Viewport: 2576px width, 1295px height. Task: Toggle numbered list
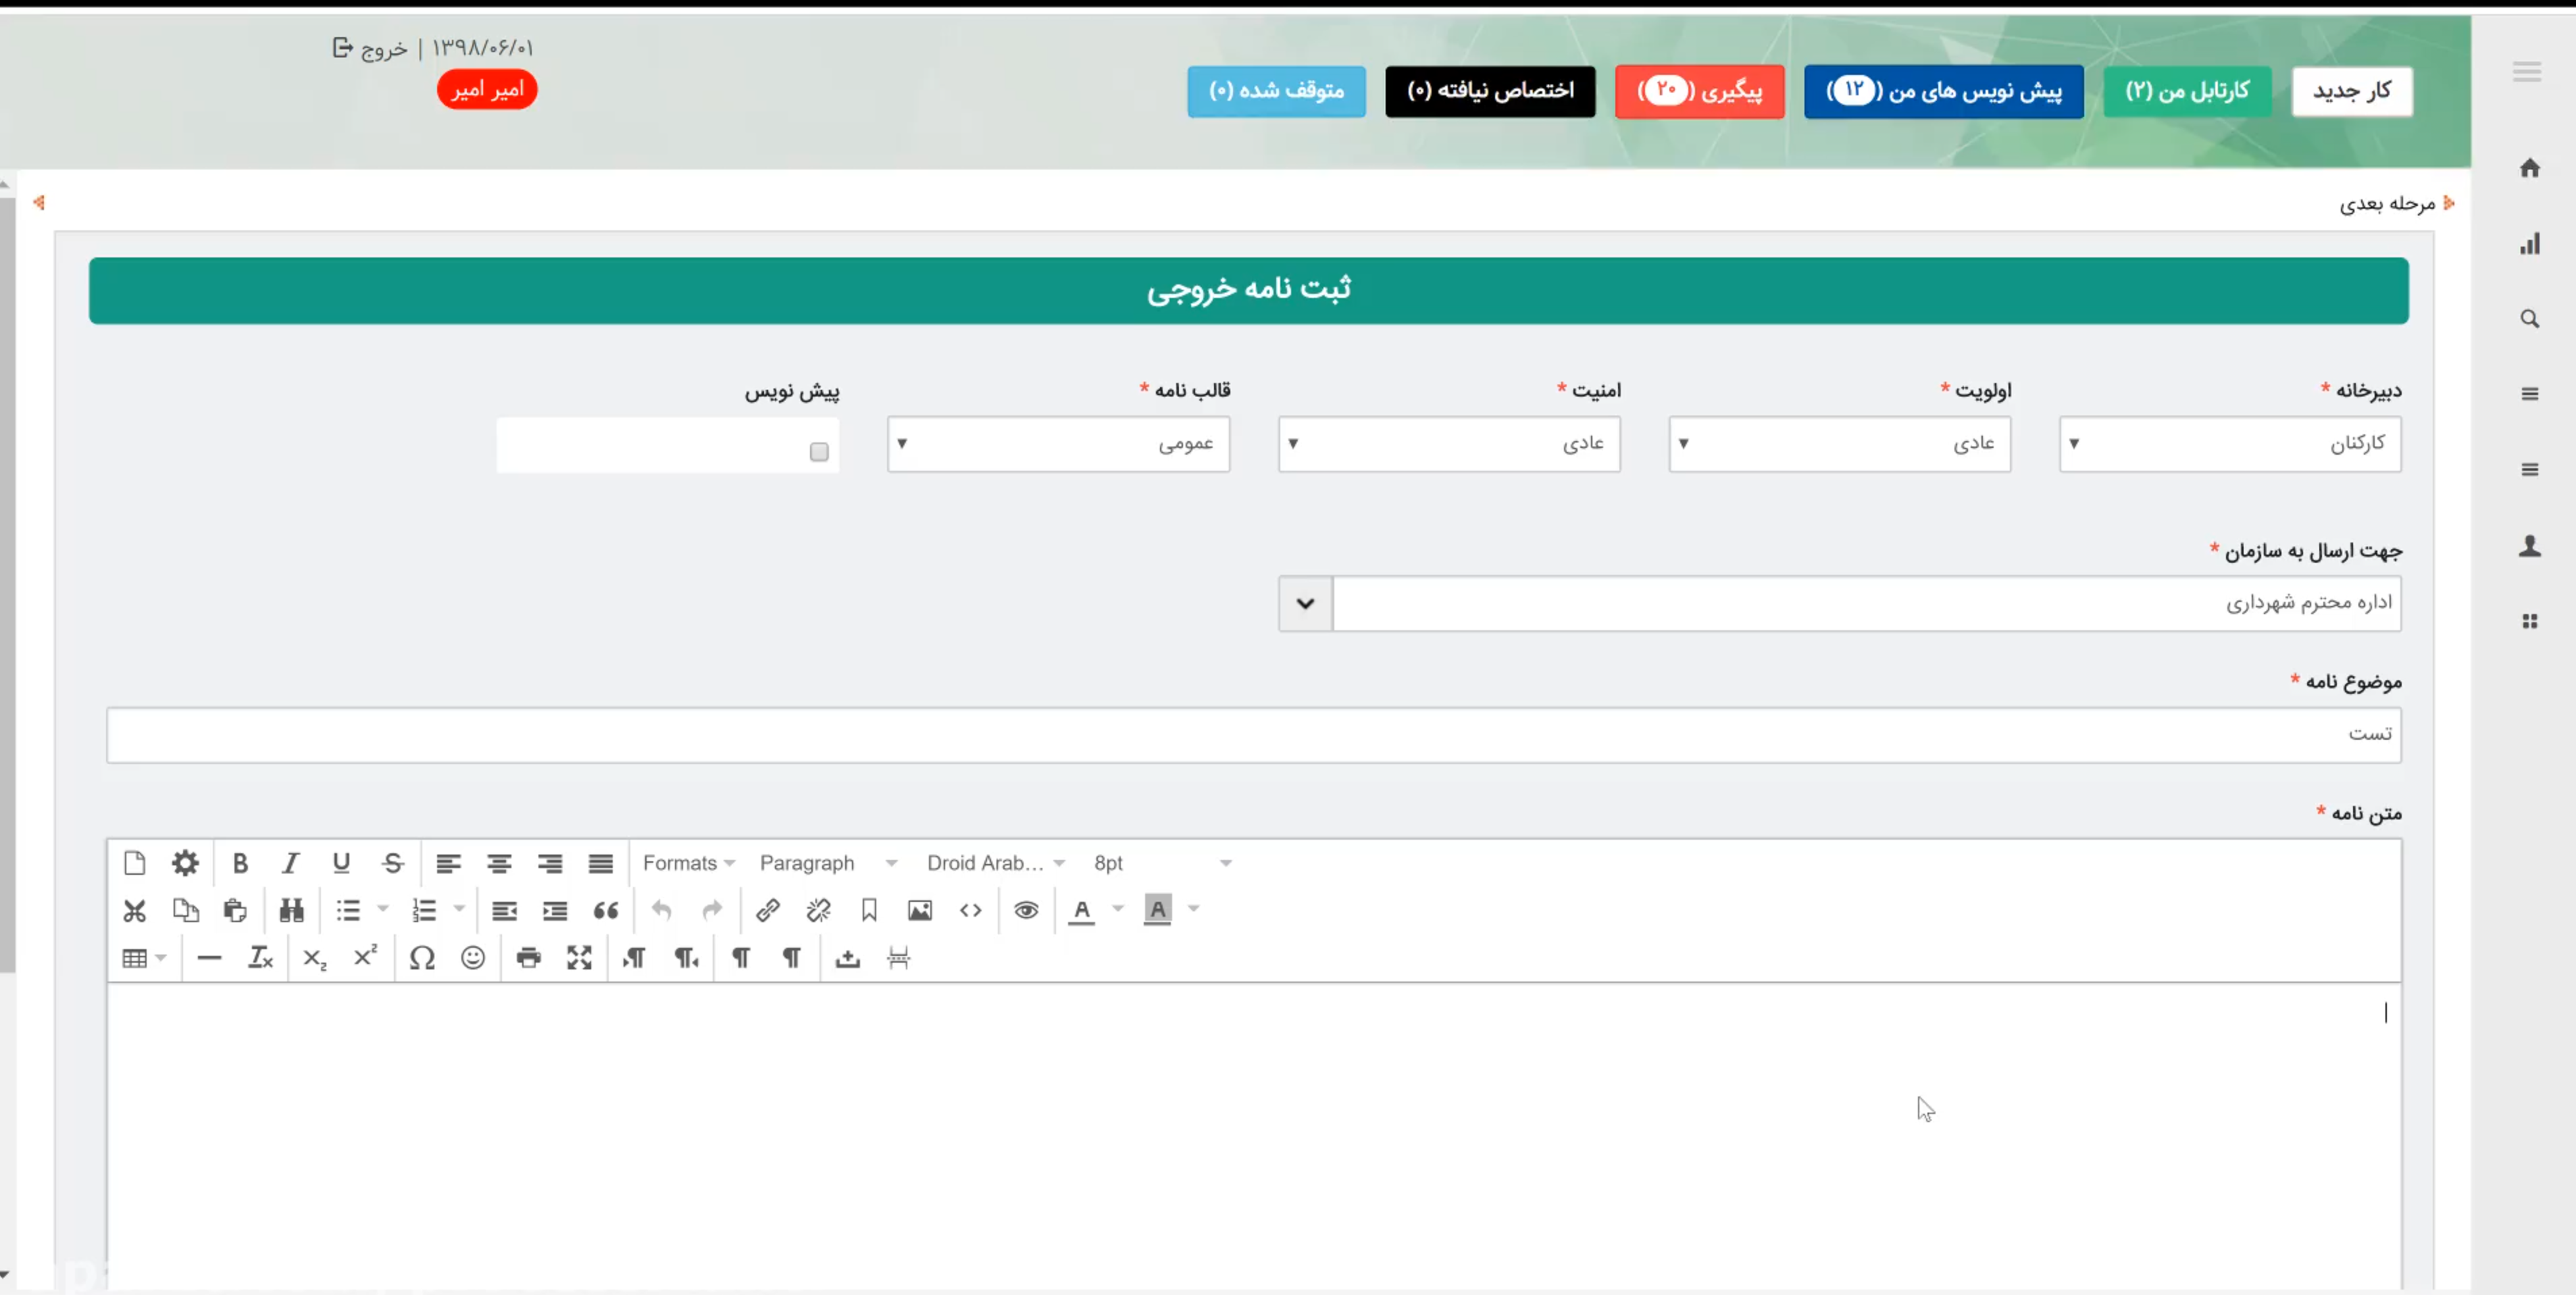(424, 910)
